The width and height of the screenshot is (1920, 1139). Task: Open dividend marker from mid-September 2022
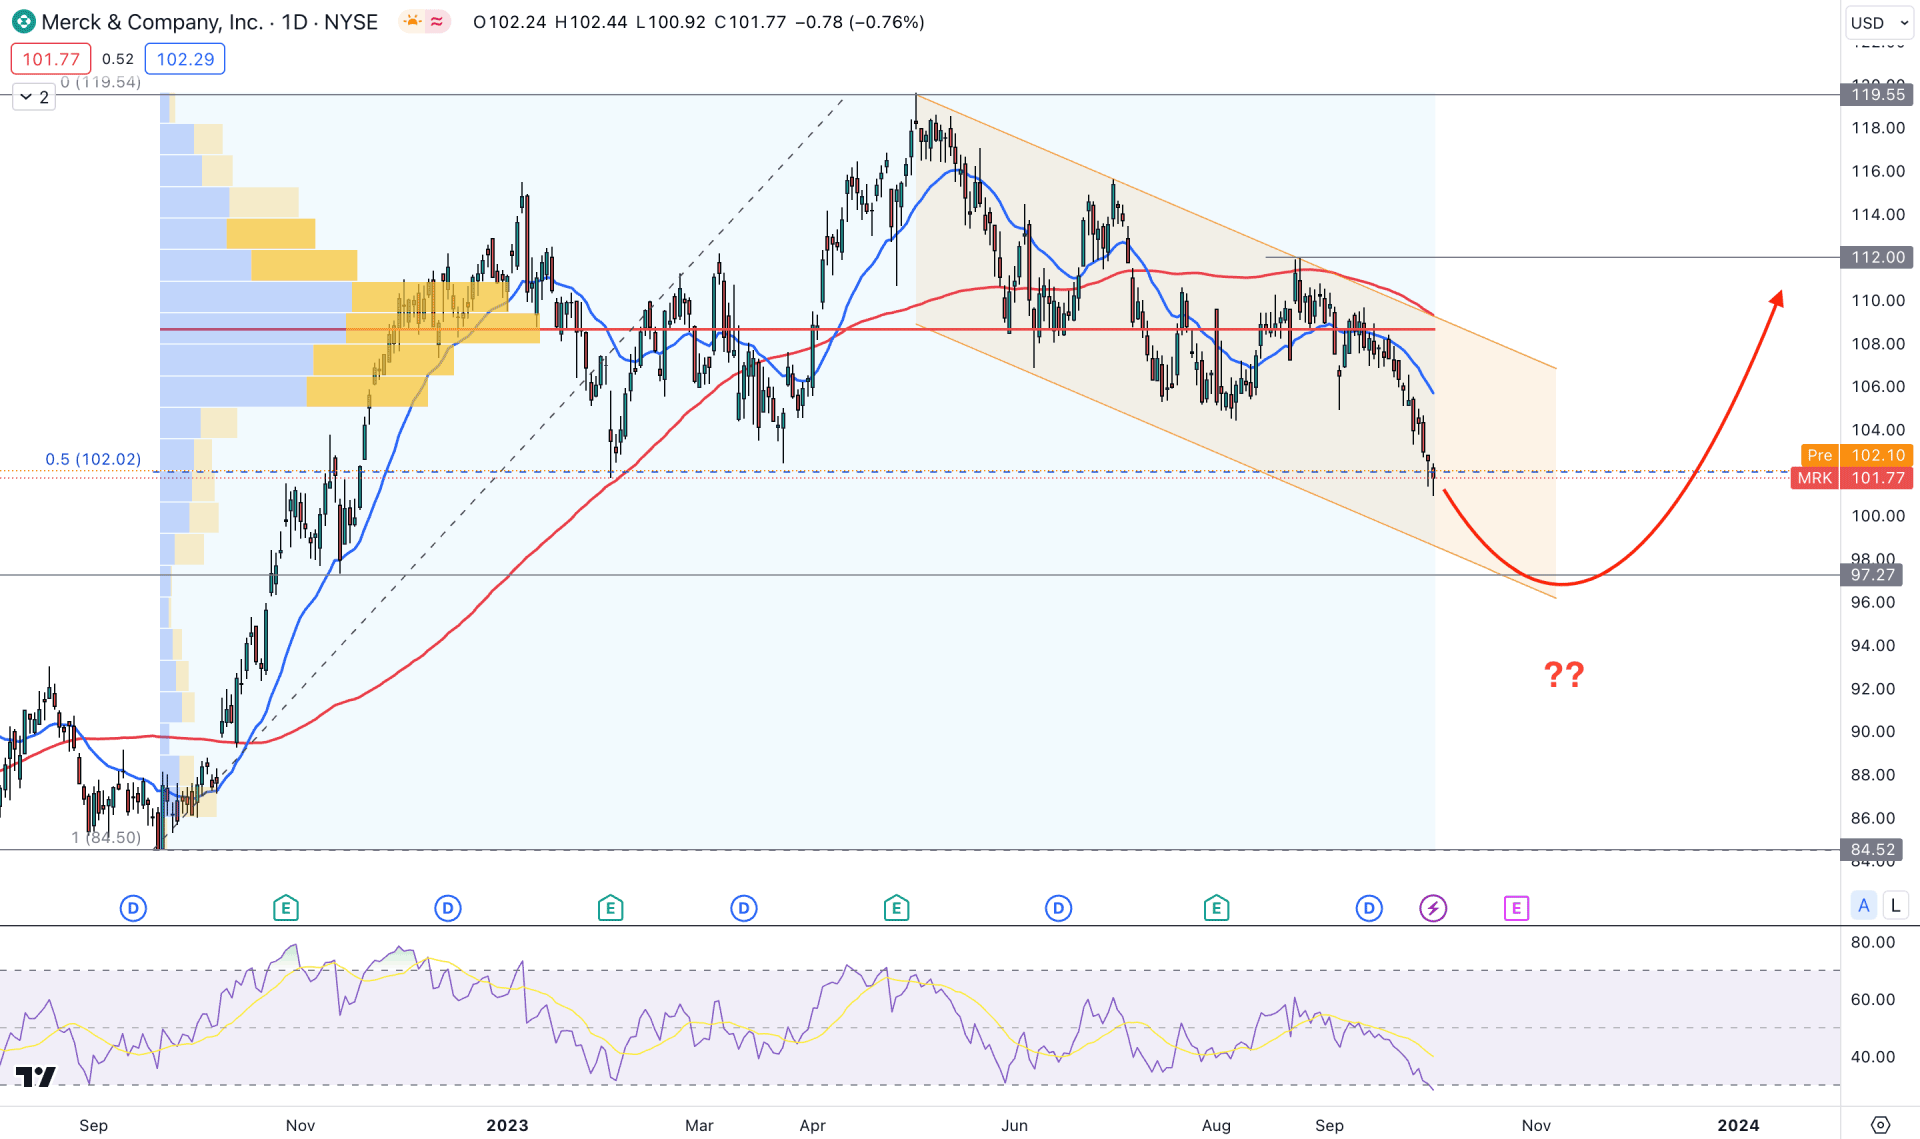(133, 908)
